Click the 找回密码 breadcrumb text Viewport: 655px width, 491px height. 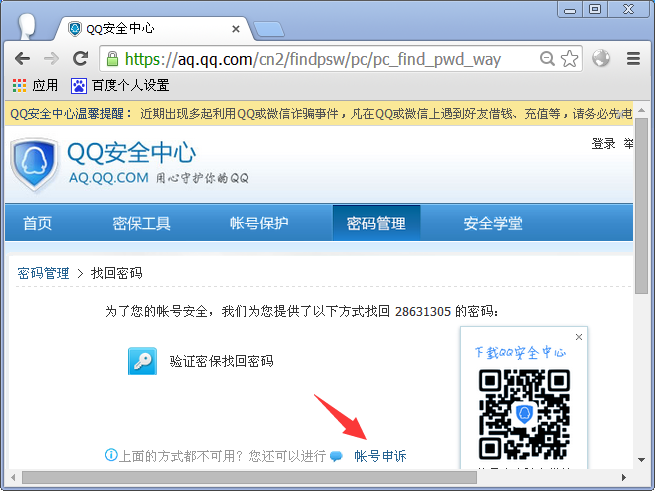(117, 273)
